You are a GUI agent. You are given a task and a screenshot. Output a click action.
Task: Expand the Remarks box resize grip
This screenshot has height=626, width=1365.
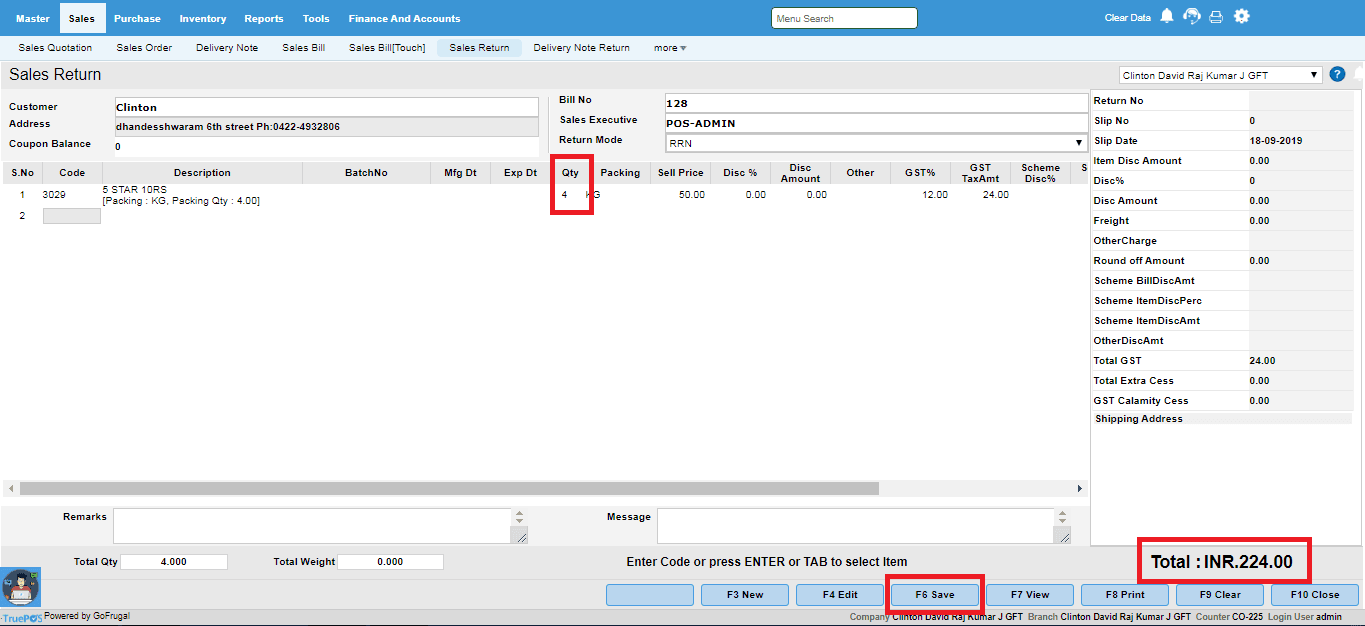[x=519, y=536]
